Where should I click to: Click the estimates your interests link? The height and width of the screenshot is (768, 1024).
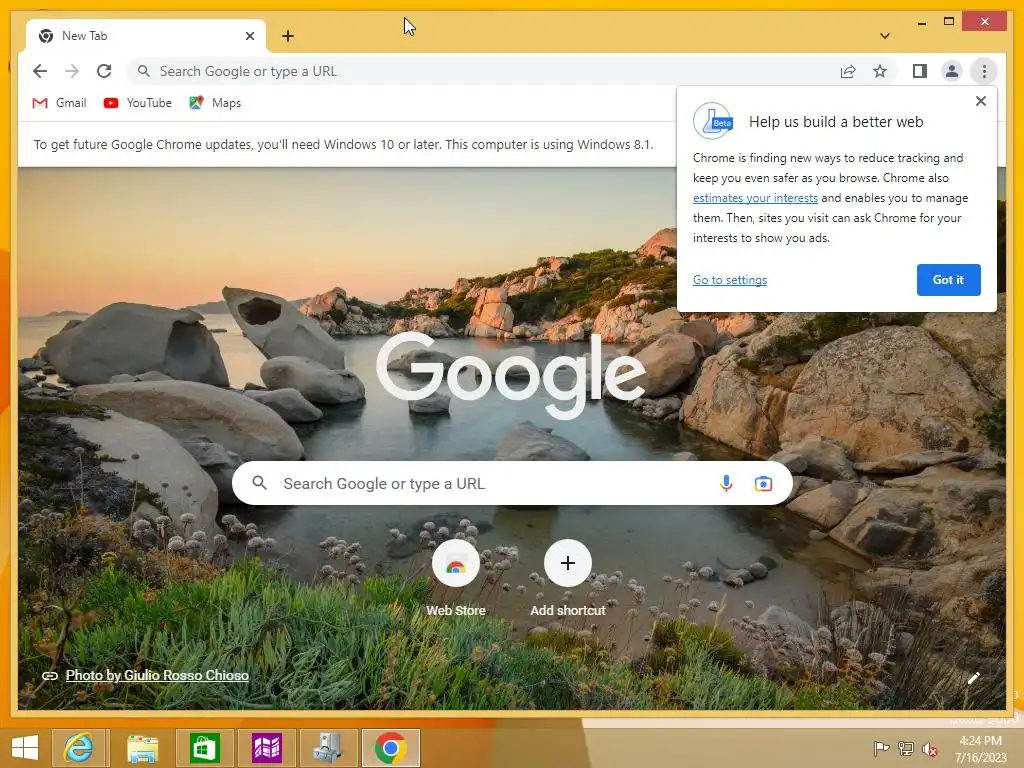pyautogui.click(x=755, y=198)
